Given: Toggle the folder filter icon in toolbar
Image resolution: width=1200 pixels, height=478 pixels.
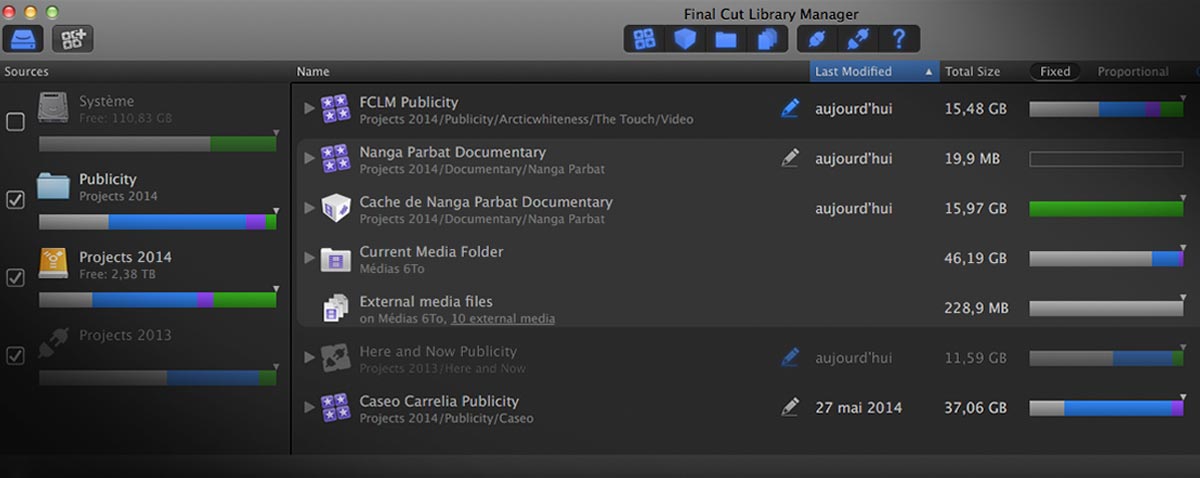Looking at the screenshot, I should tap(726, 39).
